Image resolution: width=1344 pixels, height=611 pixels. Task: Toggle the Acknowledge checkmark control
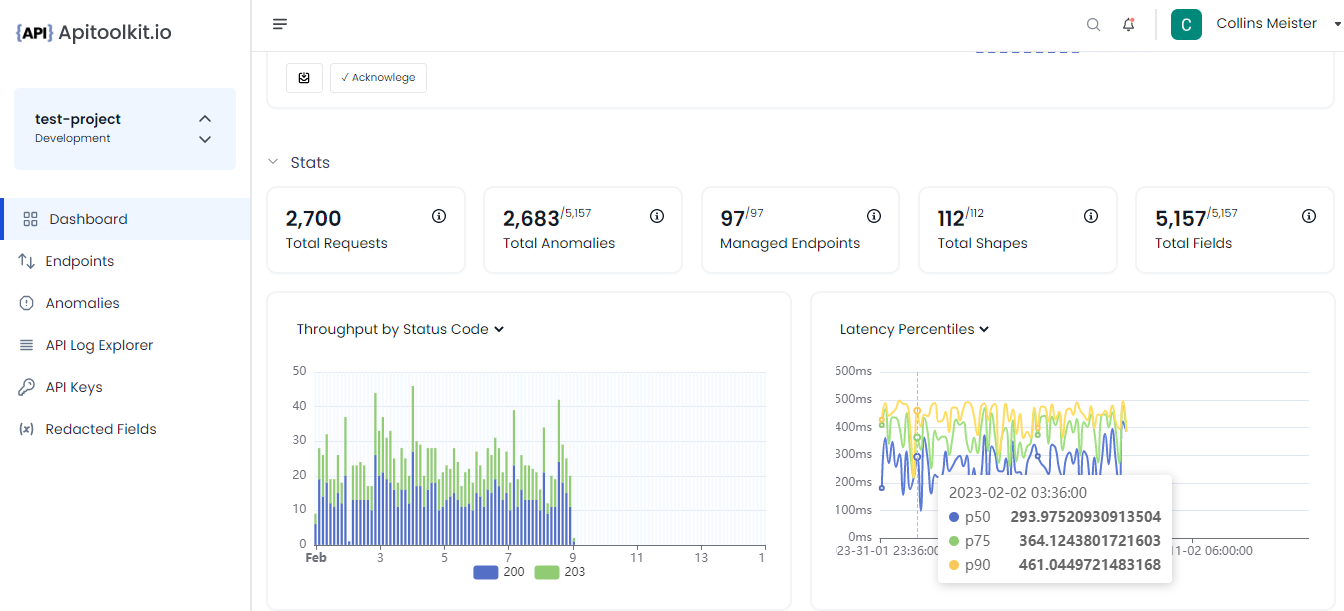[378, 77]
